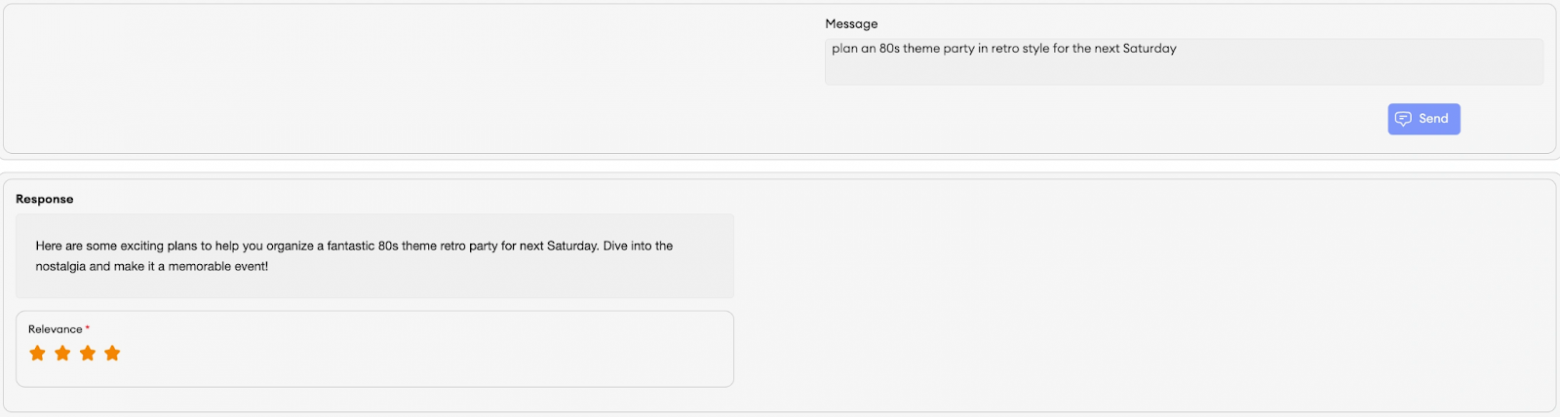Click the chat bubble icon on Send
This screenshot has width=1560, height=417.
click(x=1403, y=119)
